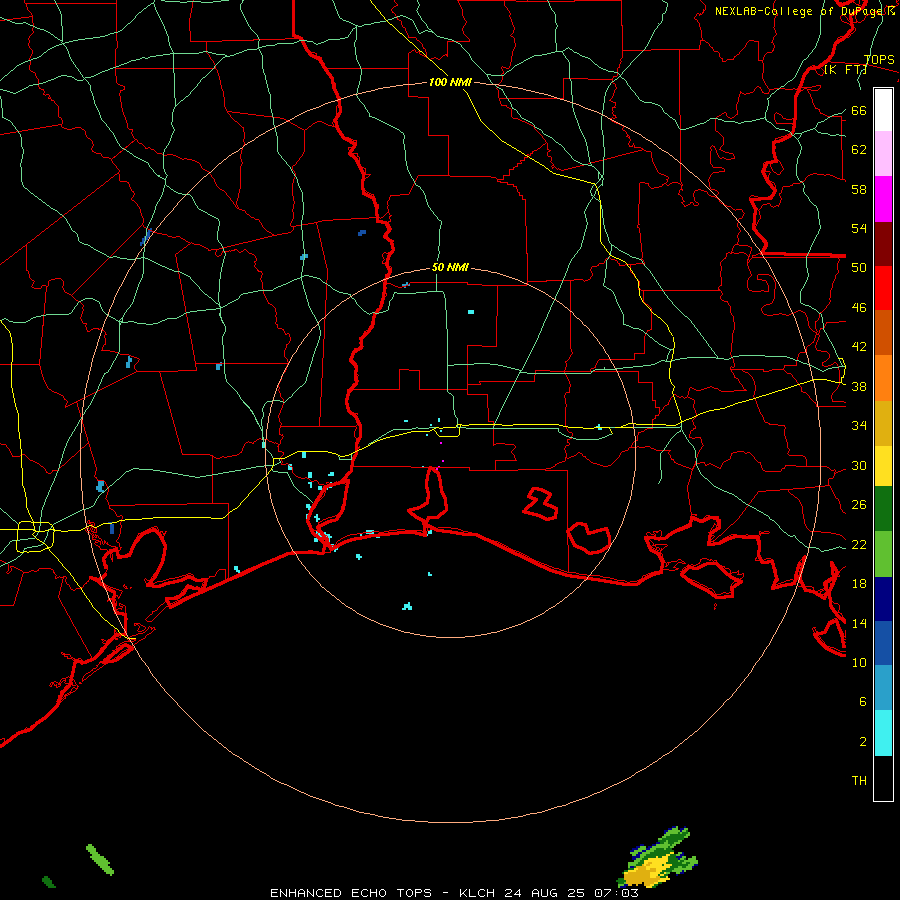
Task: Click the NEXLAB-College of DuPage credit text
Action: [804, 11]
